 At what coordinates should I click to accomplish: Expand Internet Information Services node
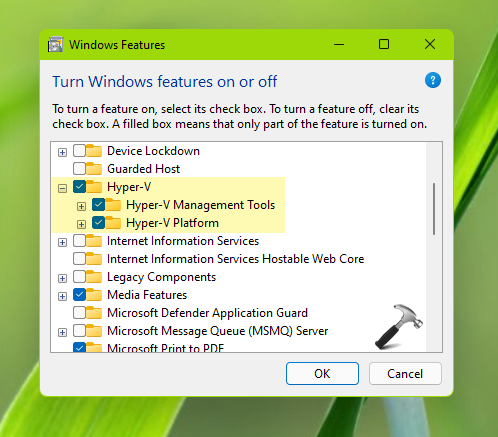(62, 243)
